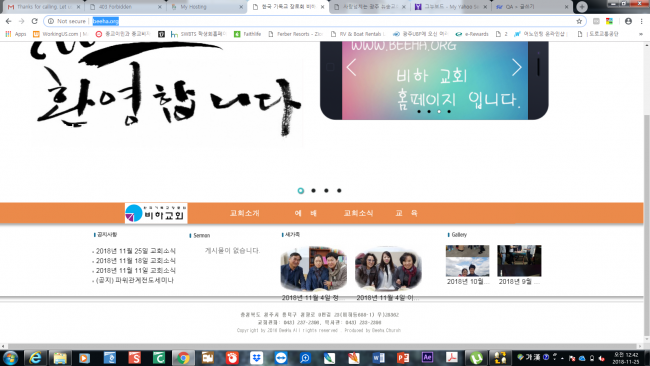
Task: Open After Effects from the taskbar
Action: coord(427,357)
